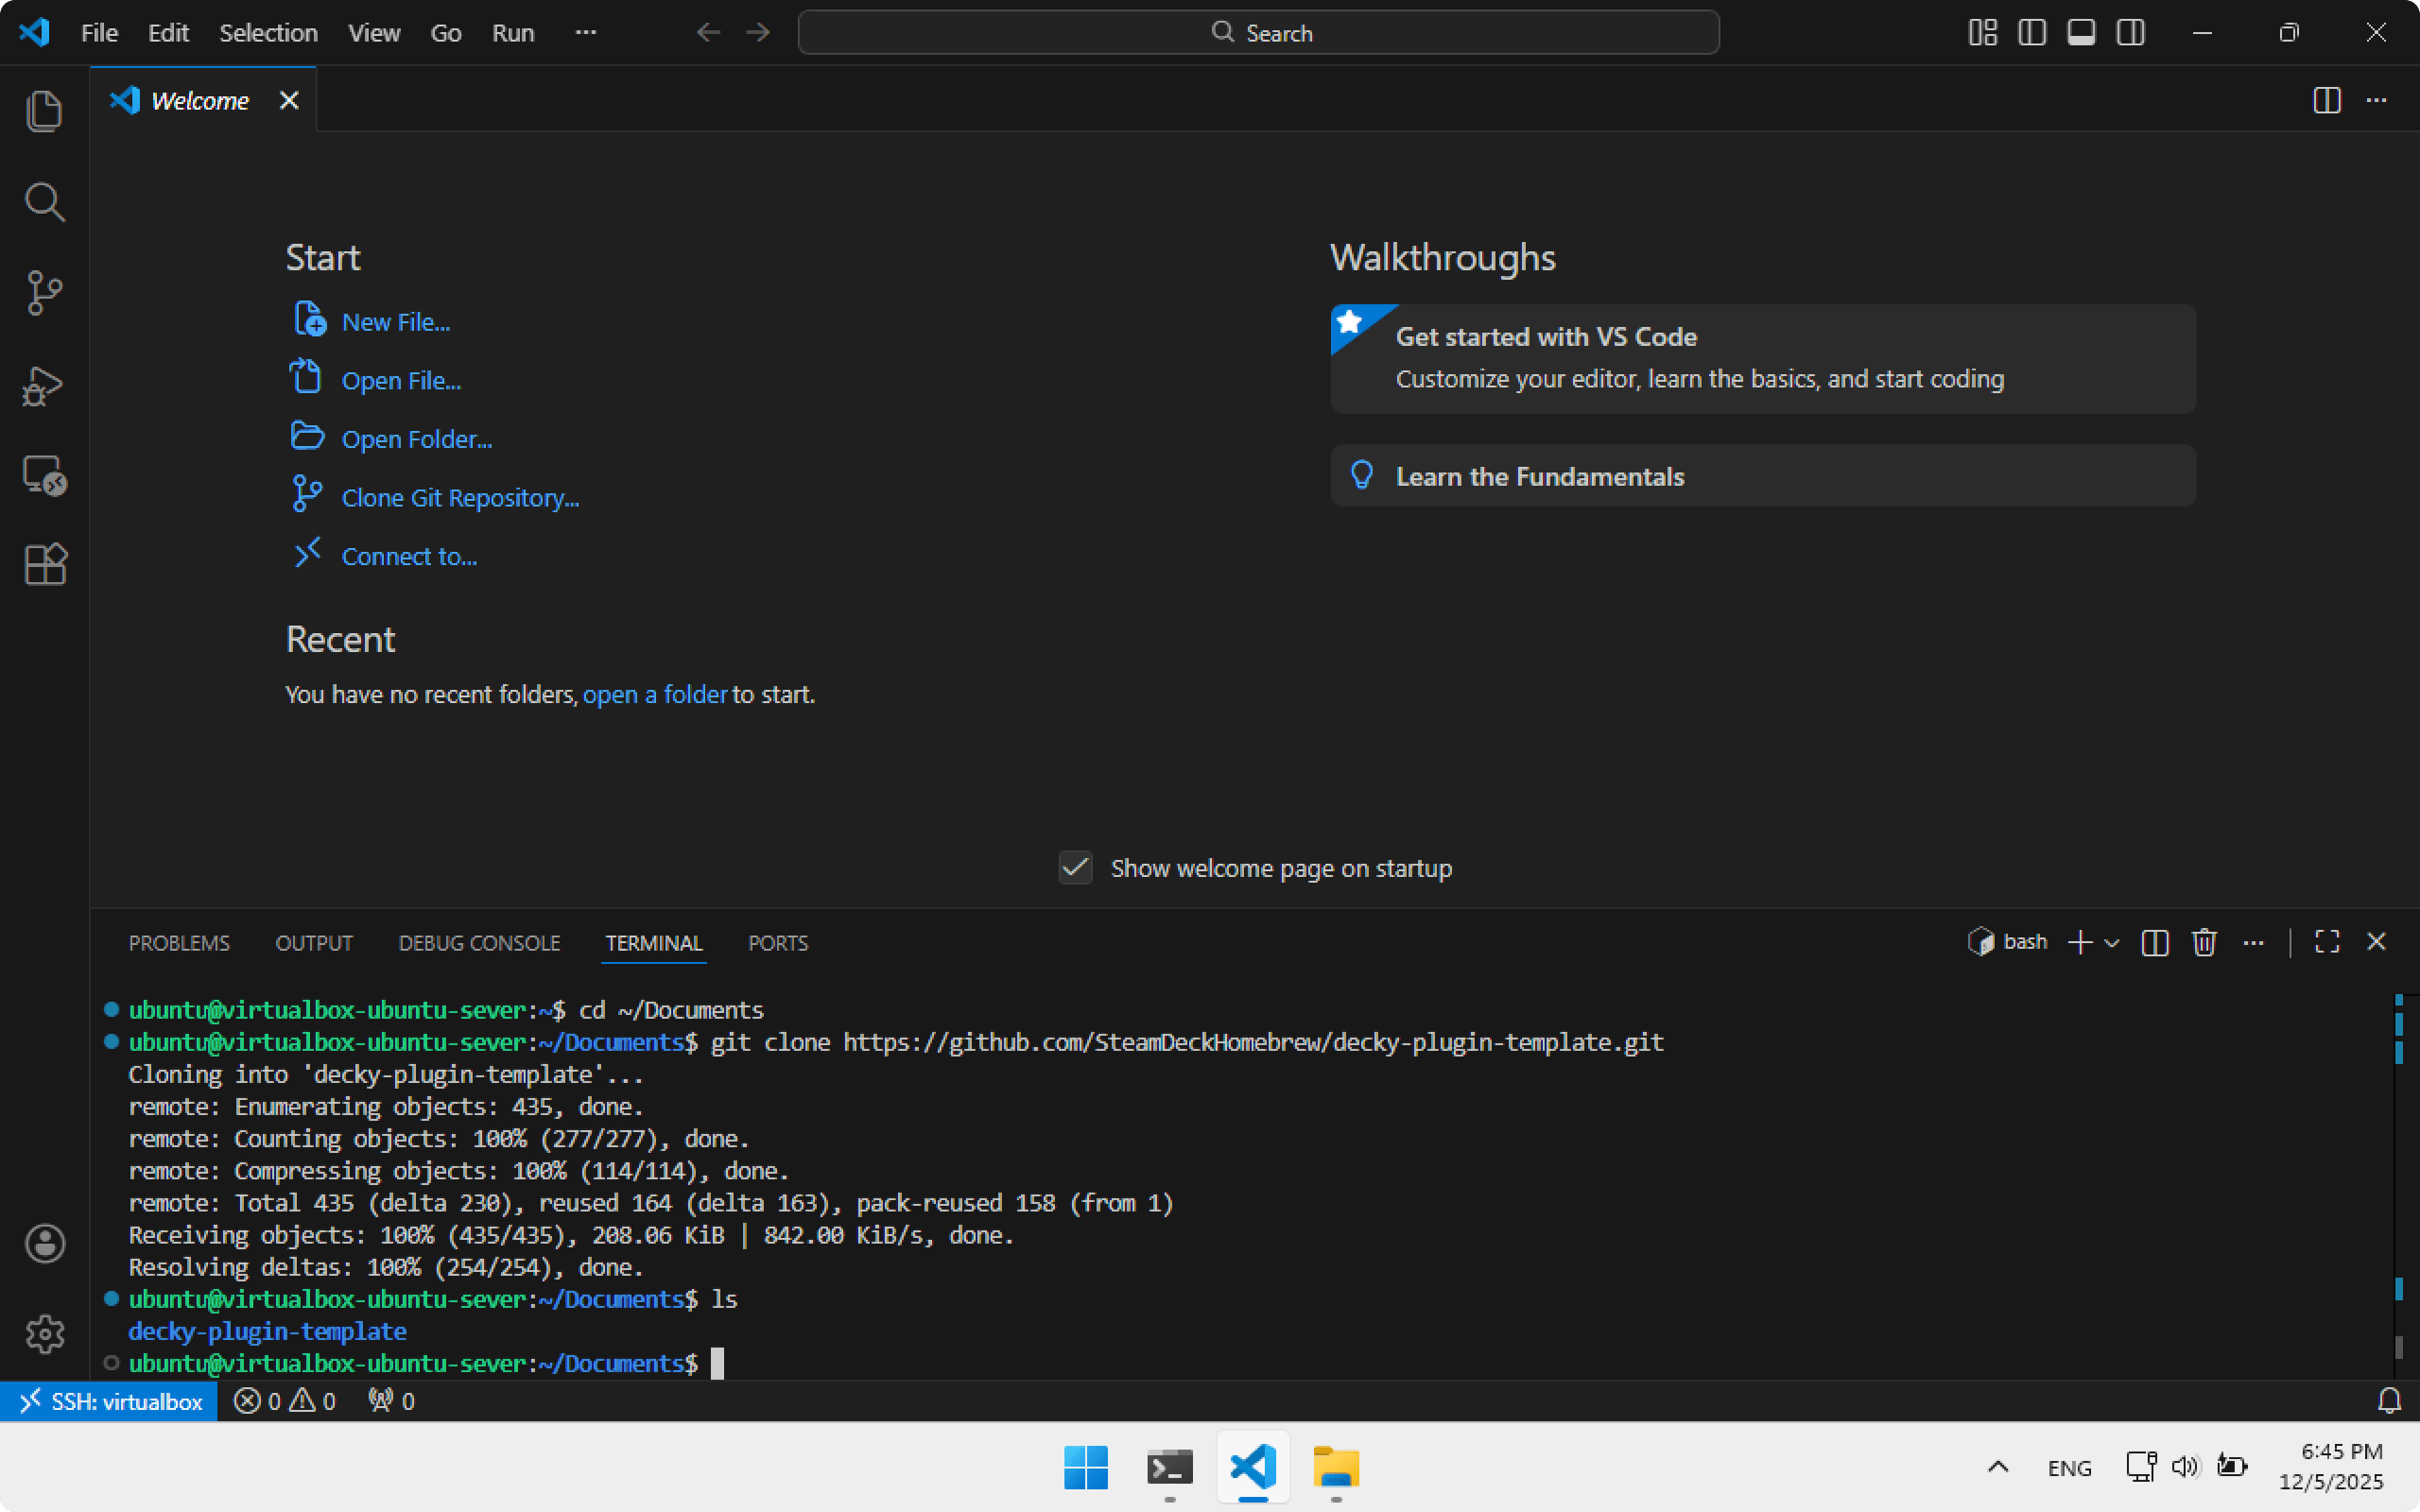This screenshot has height=1512, width=2420.
Task: Uncheck Show welcome page on startup
Action: (1075, 868)
